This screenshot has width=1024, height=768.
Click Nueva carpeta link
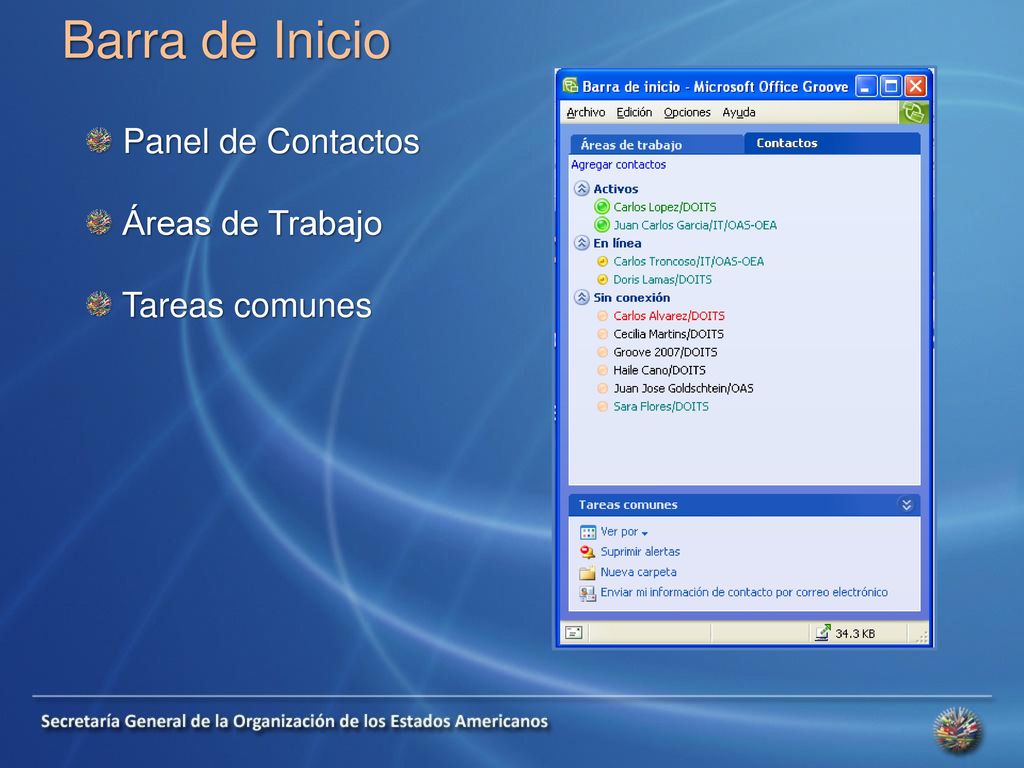coord(639,572)
